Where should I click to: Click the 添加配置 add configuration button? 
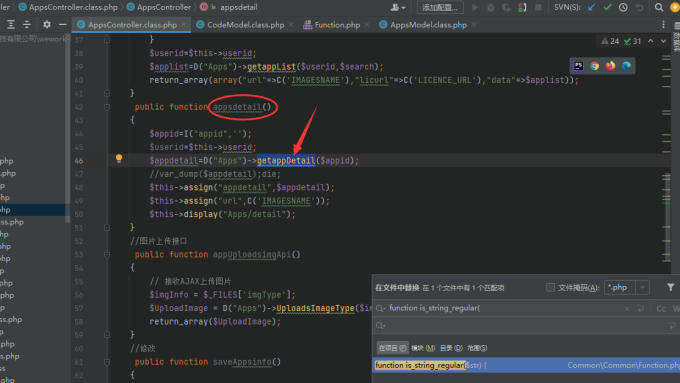440,7
